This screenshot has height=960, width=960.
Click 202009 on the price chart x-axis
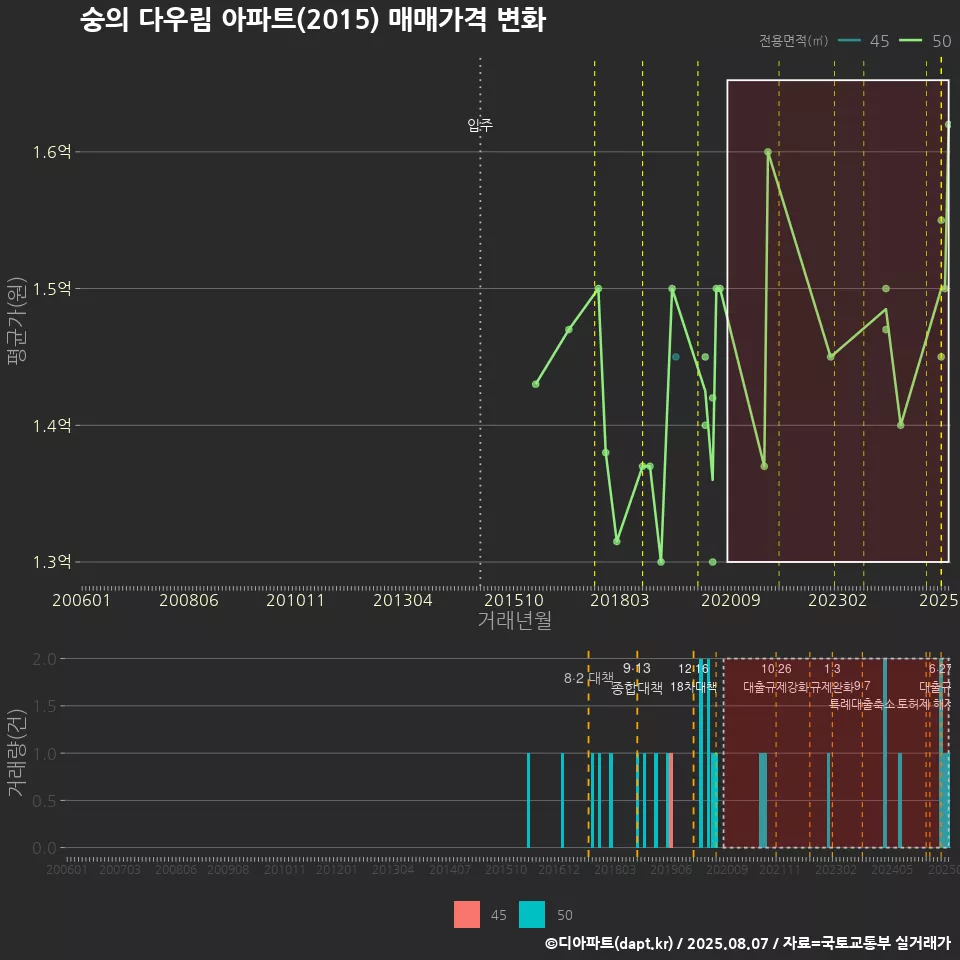[x=730, y=600]
